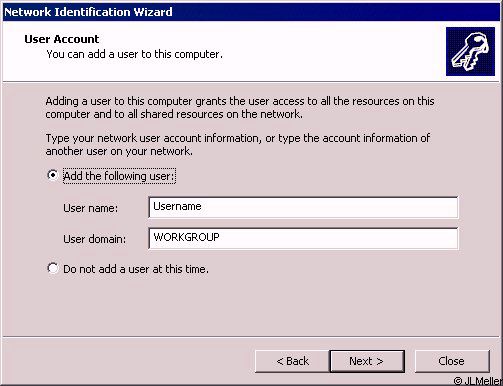The width and height of the screenshot is (503, 386).
Task: Click the 'User Account' bold heading
Action: [62, 39]
